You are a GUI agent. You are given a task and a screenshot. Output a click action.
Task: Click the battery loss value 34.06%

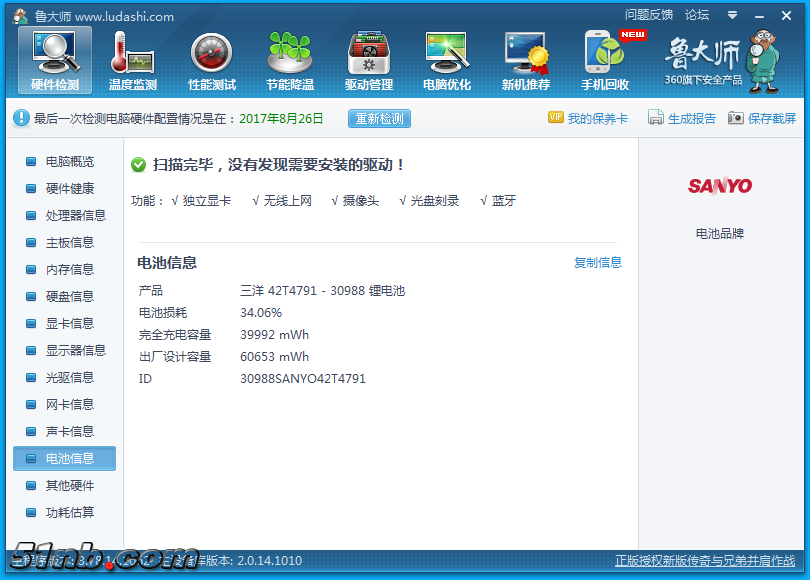[261, 312]
